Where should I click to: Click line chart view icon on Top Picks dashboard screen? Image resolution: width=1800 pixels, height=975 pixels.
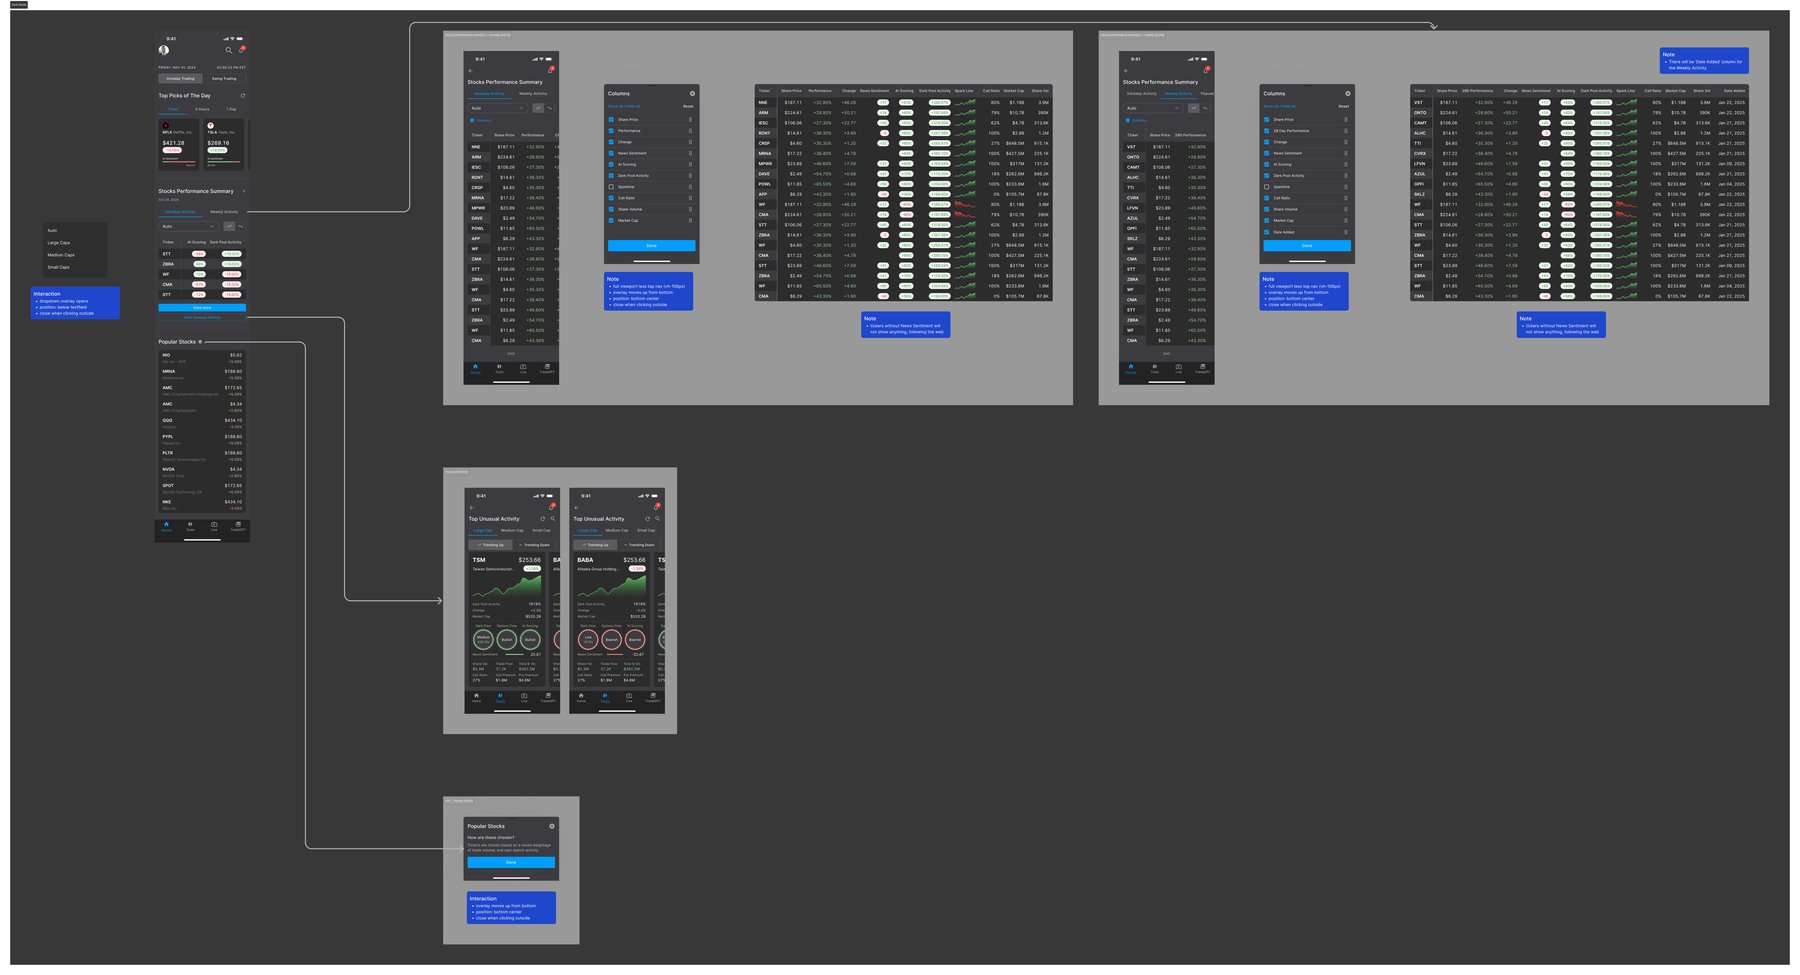tap(229, 226)
